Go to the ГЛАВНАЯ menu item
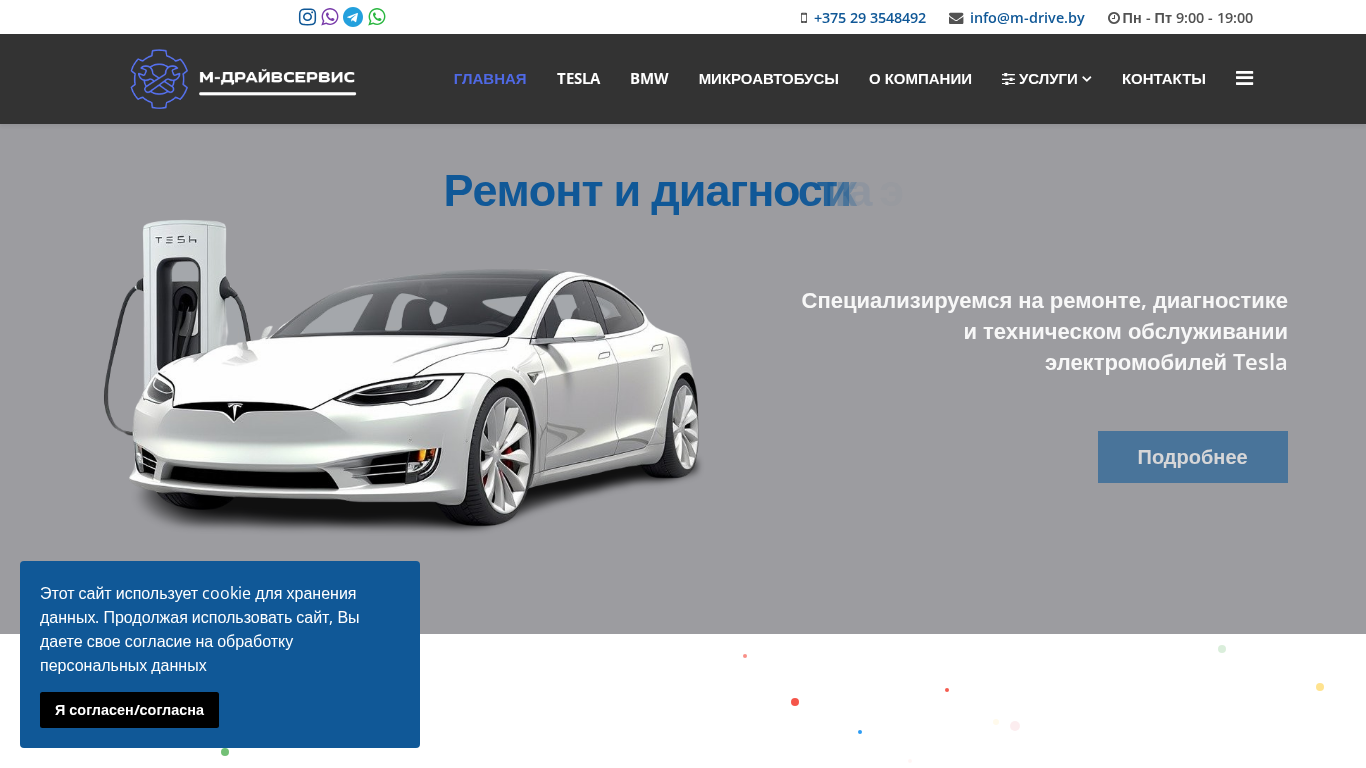The height and width of the screenshot is (768, 1366). click(490, 79)
